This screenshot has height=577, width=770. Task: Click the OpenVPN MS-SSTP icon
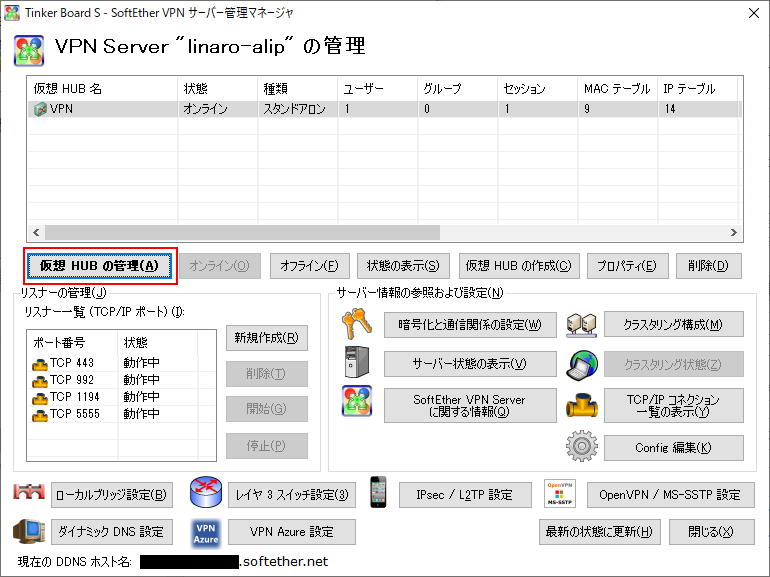click(x=560, y=494)
